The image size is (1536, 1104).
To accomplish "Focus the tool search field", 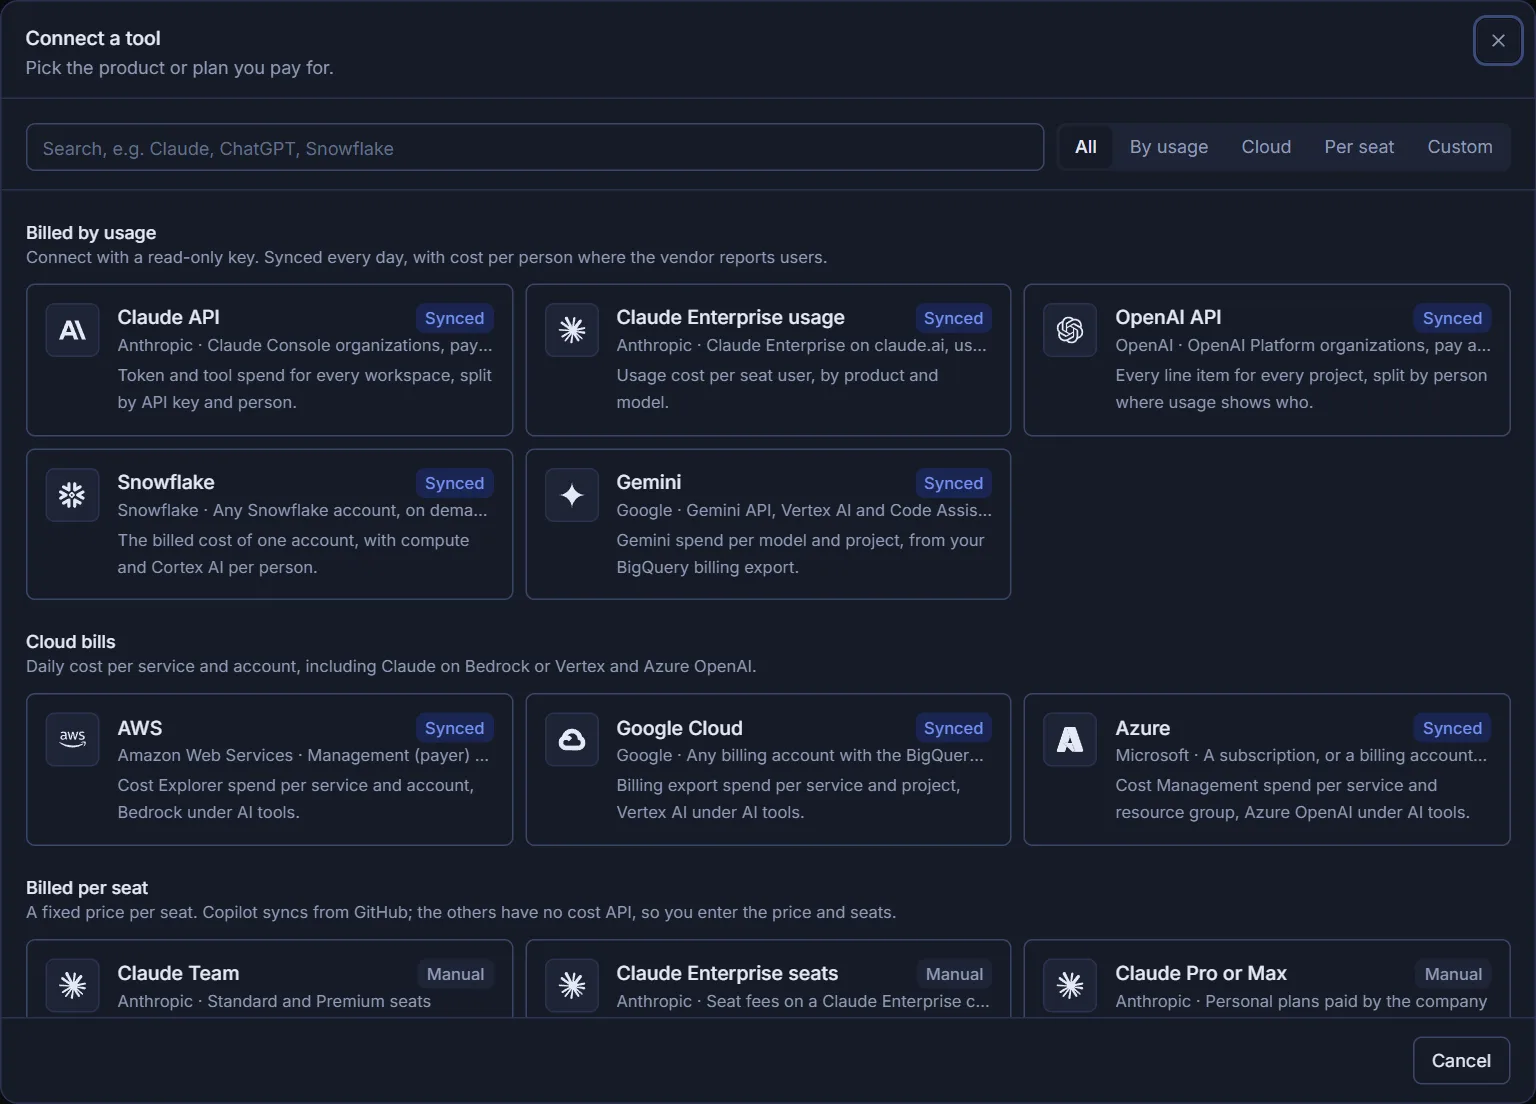I will tap(535, 148).
